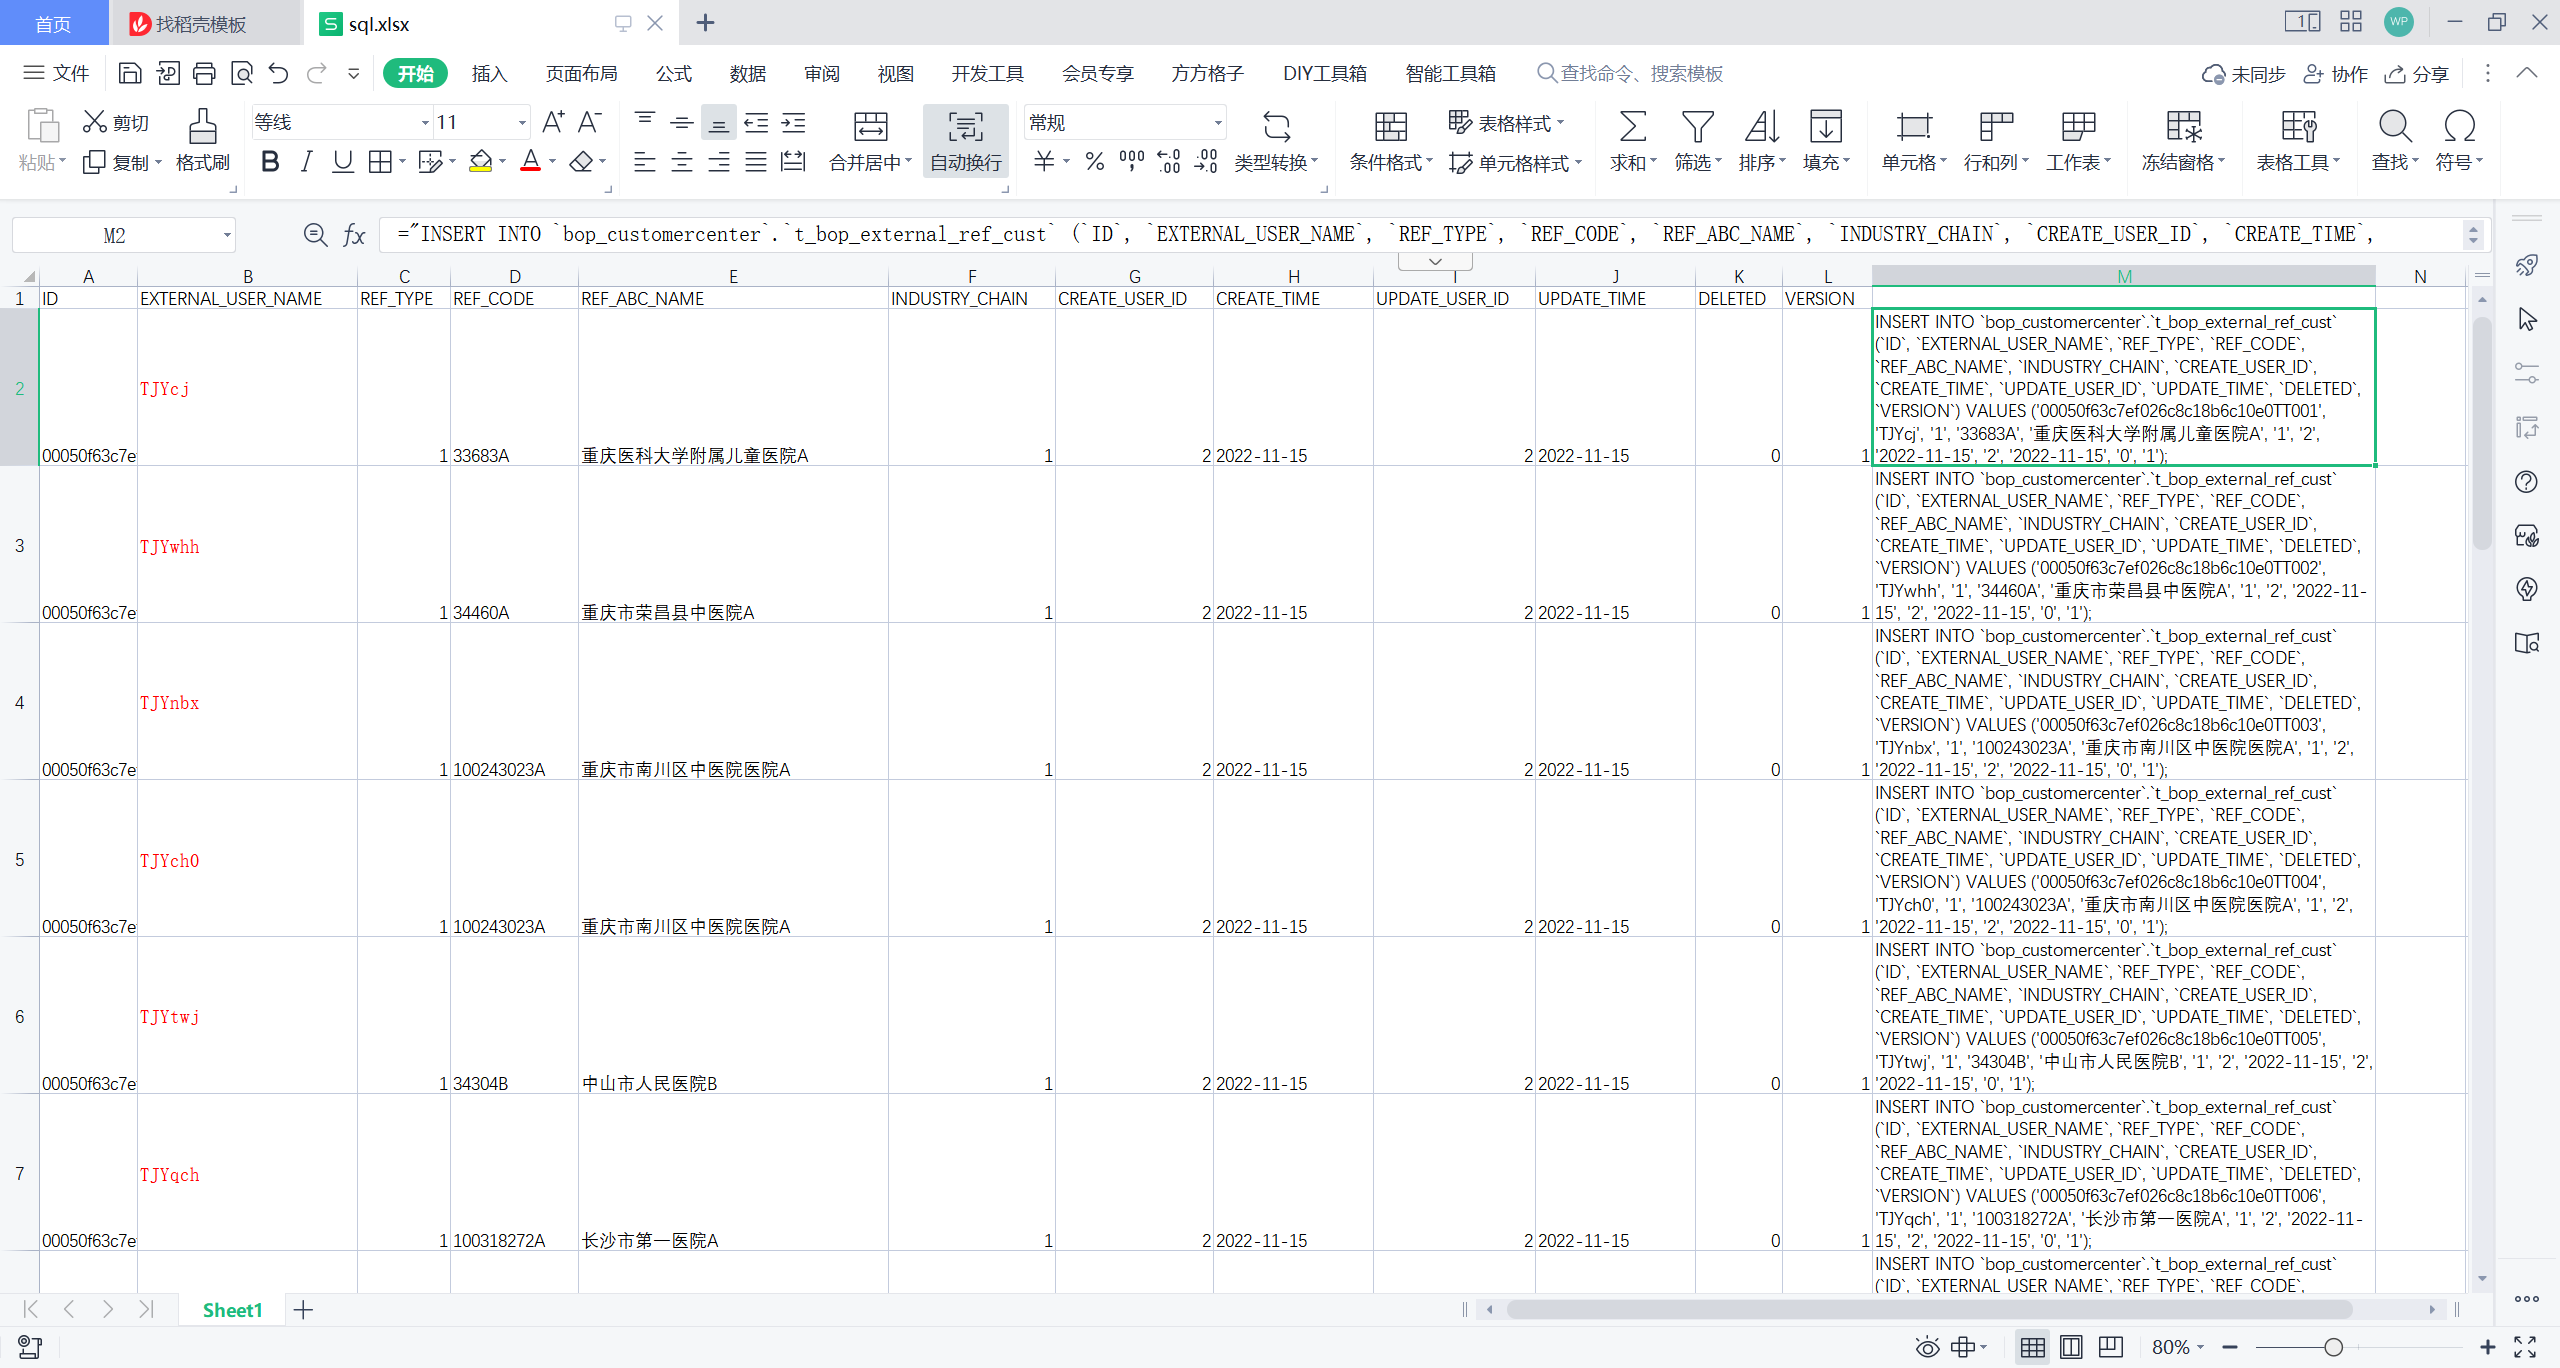This screenshot has width=2560, height=1368.
Task: Click the fx insert function icon
Action: pyautogui.click(x=354, y=235)
